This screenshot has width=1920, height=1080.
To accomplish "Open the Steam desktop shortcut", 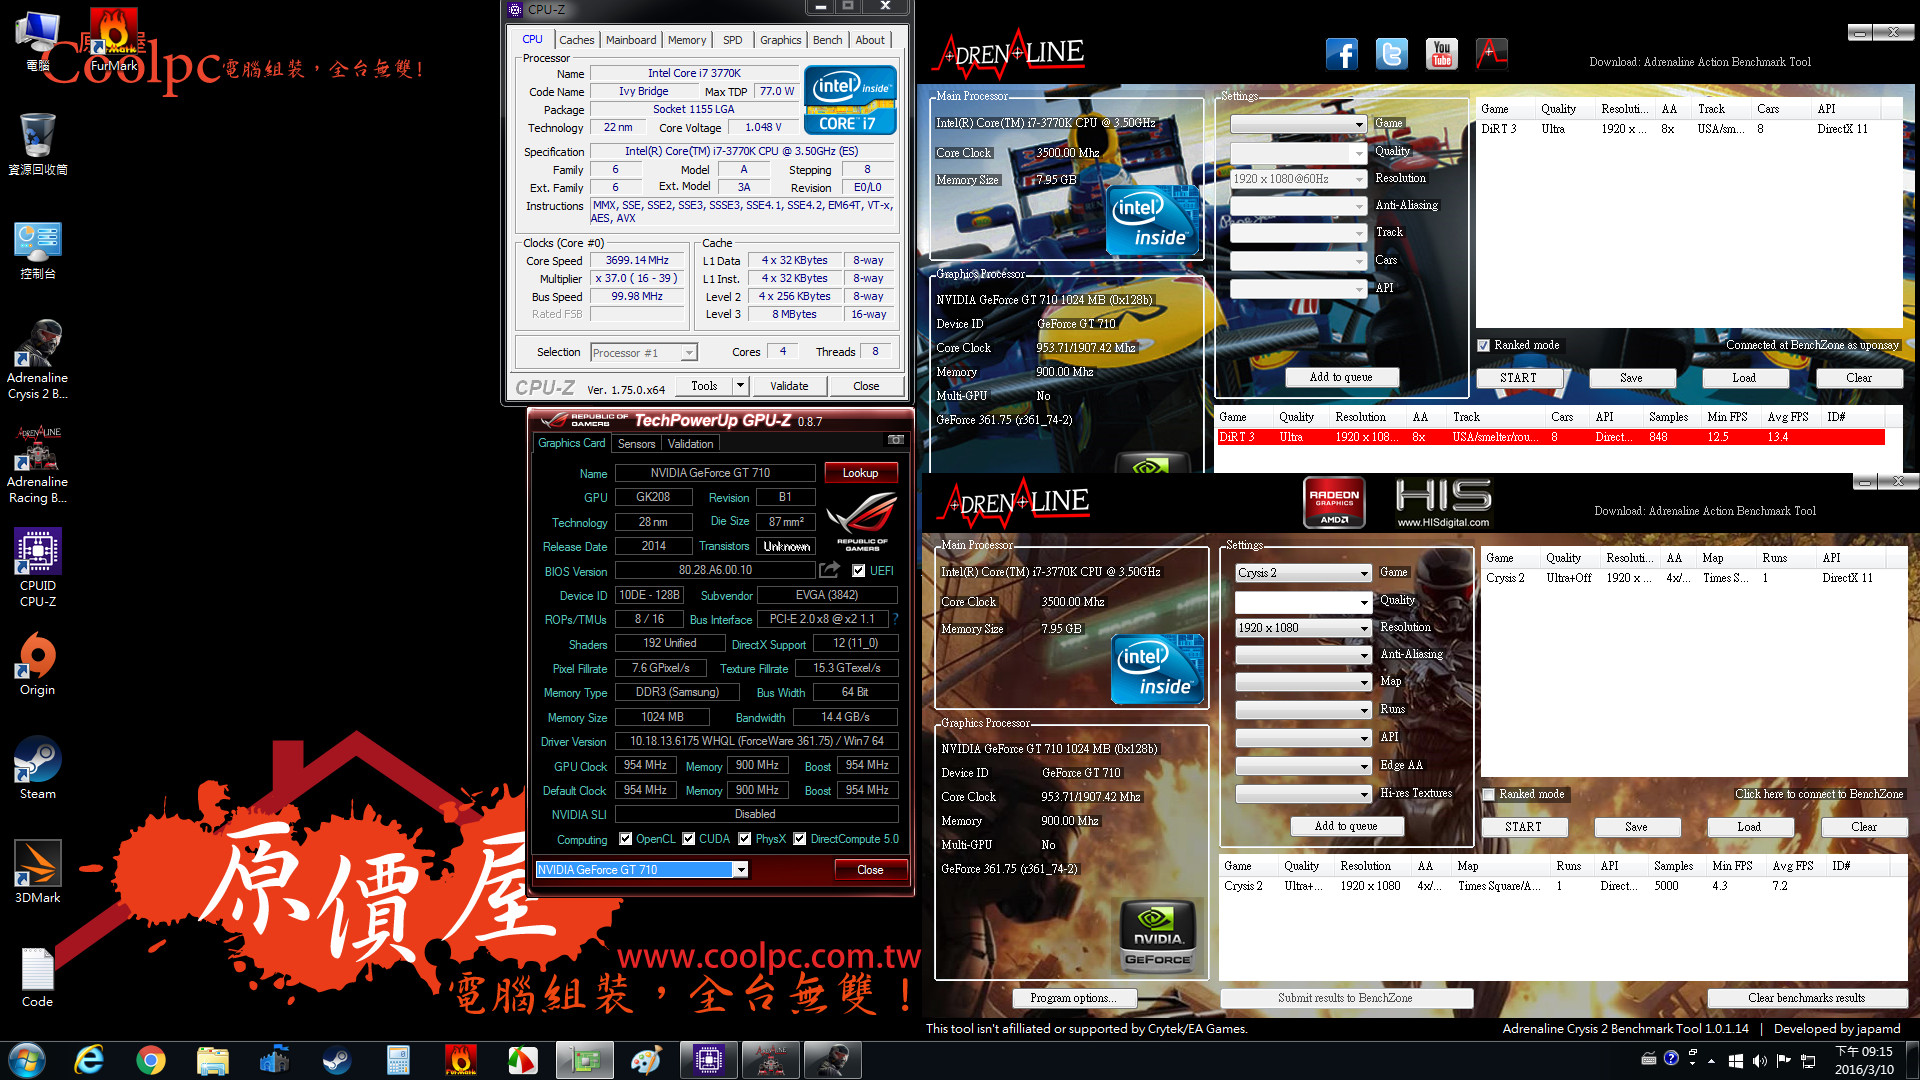I will coord(38,768).
